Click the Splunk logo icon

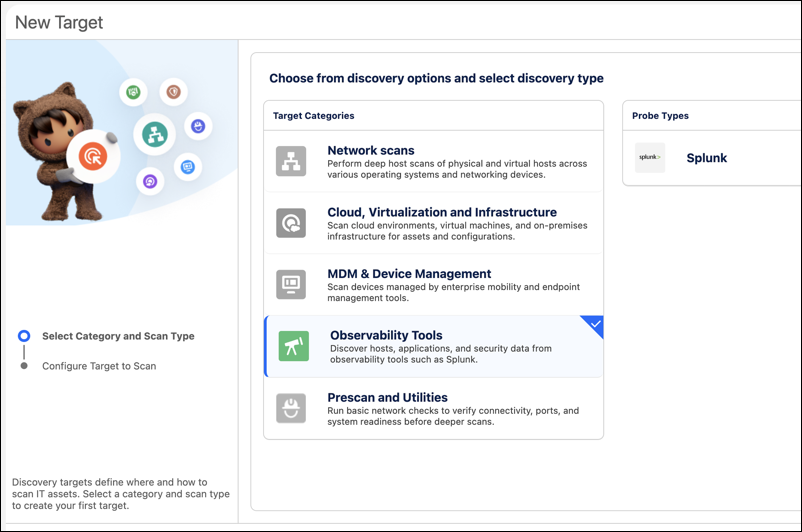pos(650,158)
